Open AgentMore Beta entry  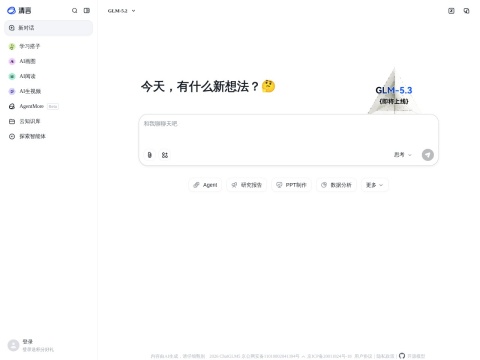pos(48,106)
